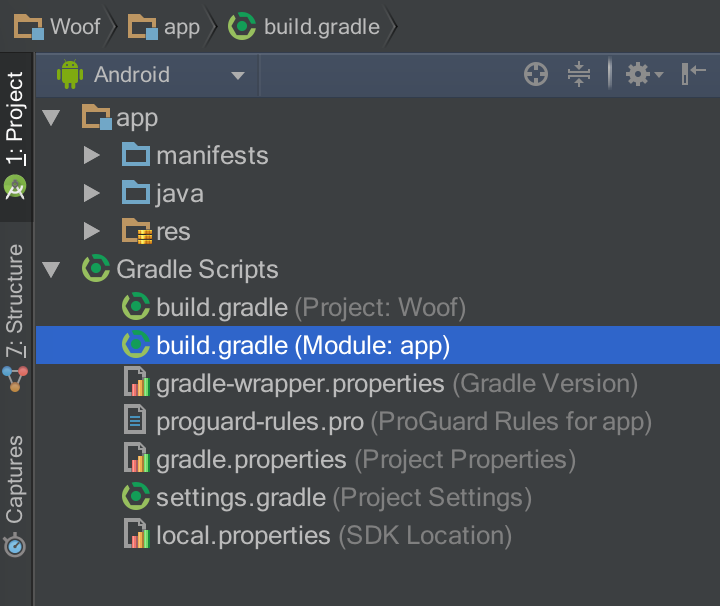This screenshot has height=606, width=720.
Task: Click the Gradle icon on the build.gradle breadcrumb
Action: [x=242, y=26]
